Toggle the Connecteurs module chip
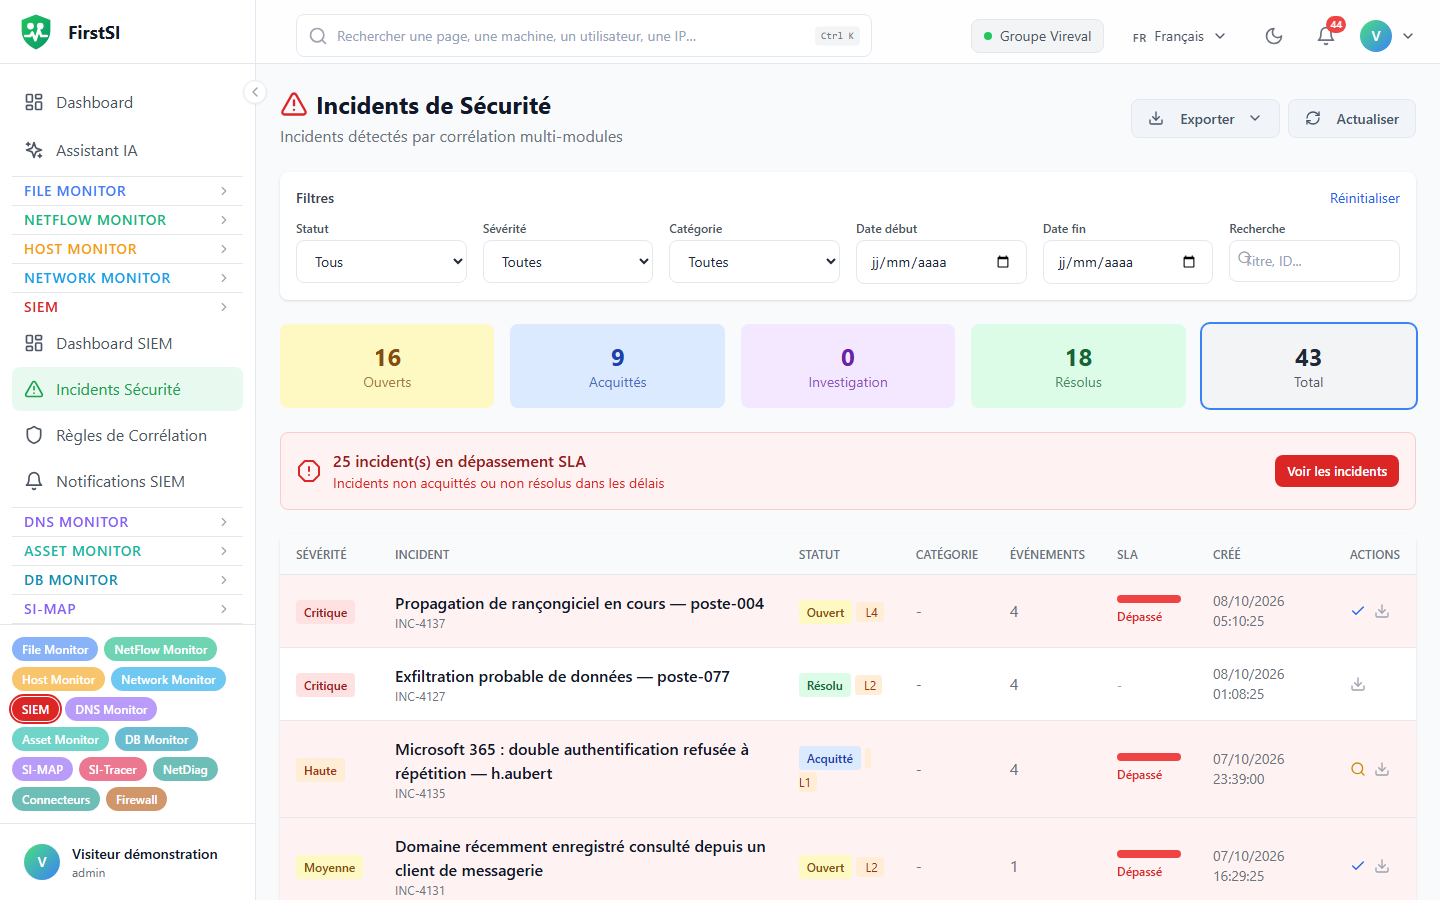This screenshot has width=1440, height=900. pos(56,799)
